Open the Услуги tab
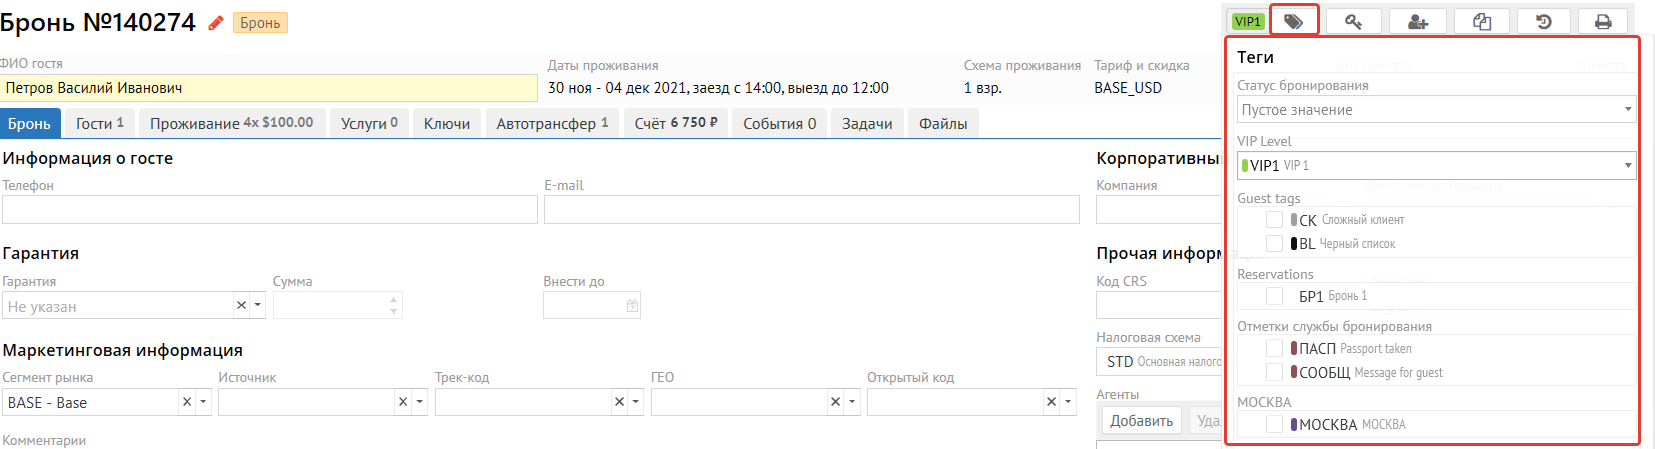This screenshot has height=449, width=1655. point(369,123)
